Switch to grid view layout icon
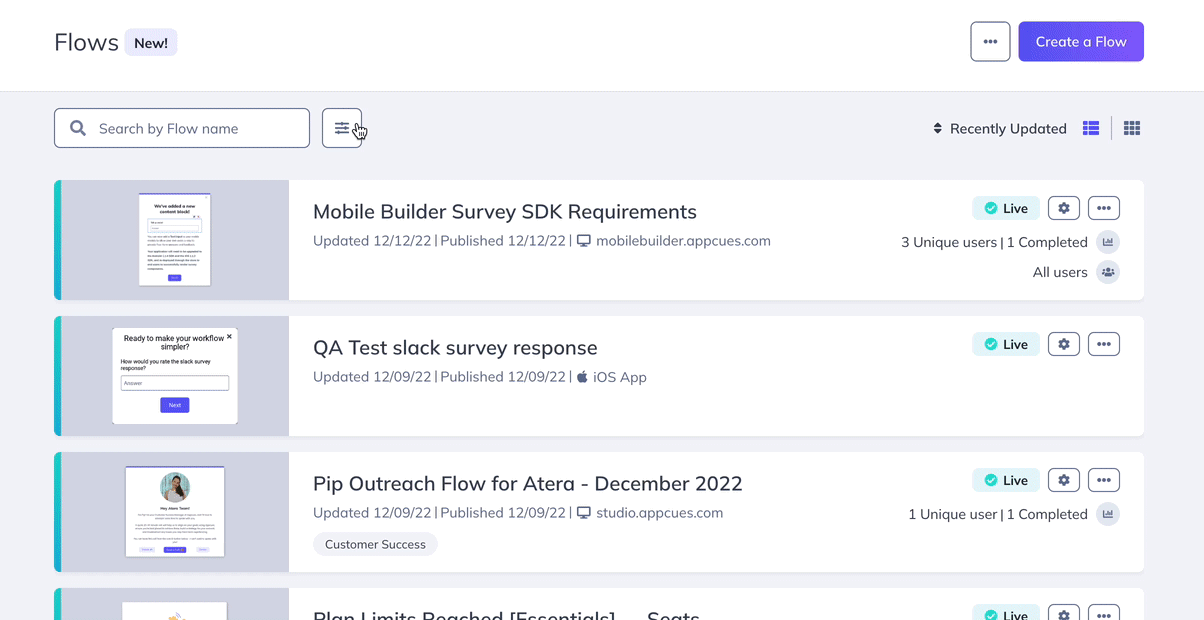This screenshot has width=1204, height=620. pos(1132,128)
